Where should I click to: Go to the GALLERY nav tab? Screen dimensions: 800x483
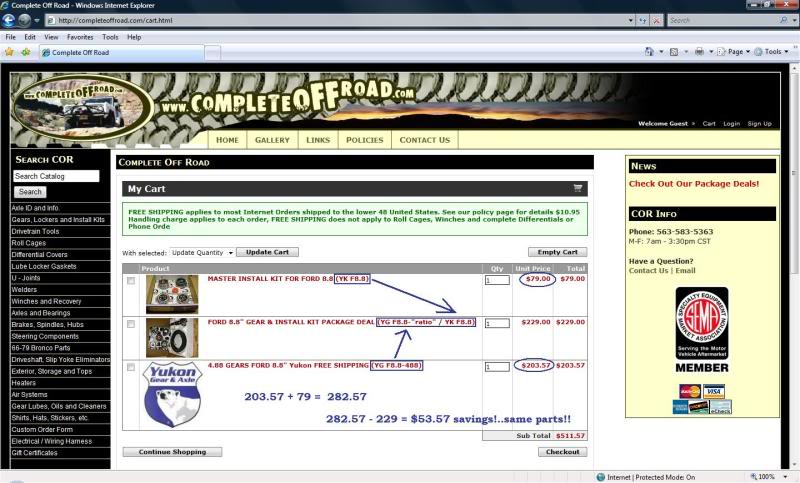click(x=272, y=140)
